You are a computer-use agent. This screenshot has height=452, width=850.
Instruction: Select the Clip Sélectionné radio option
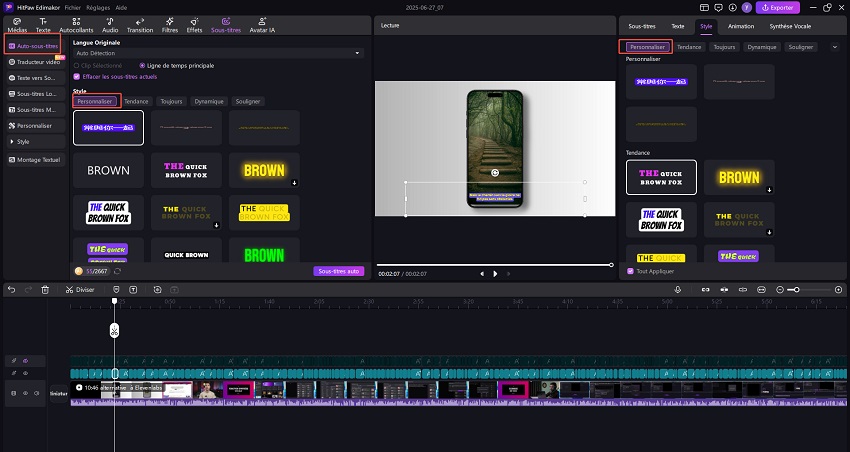point(76,66)
